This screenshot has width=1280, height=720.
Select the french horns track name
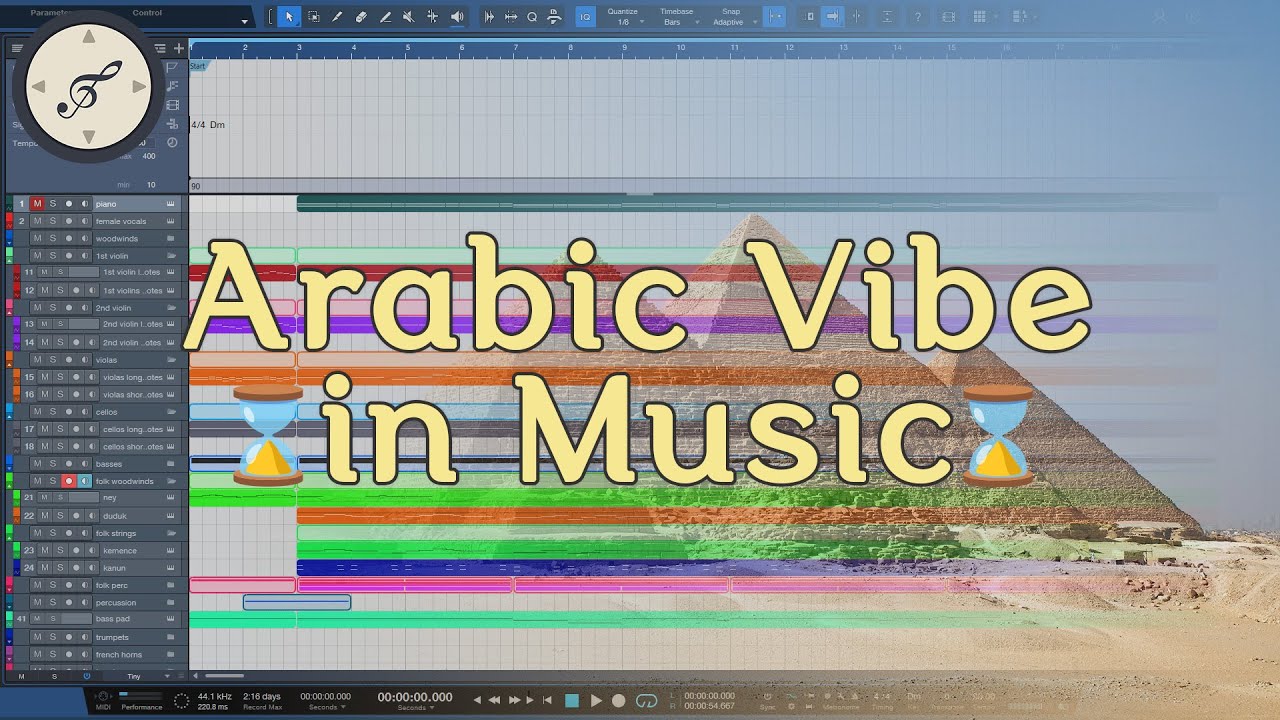[119, 655]
